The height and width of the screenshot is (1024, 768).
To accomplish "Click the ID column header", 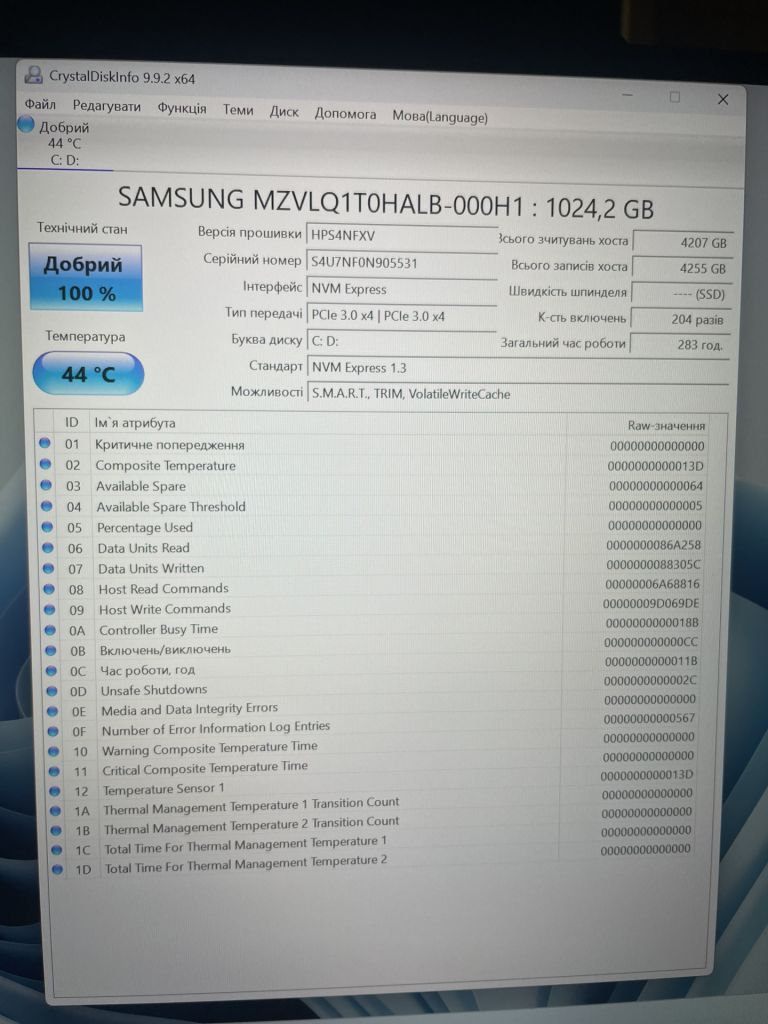I will point(71,423).
